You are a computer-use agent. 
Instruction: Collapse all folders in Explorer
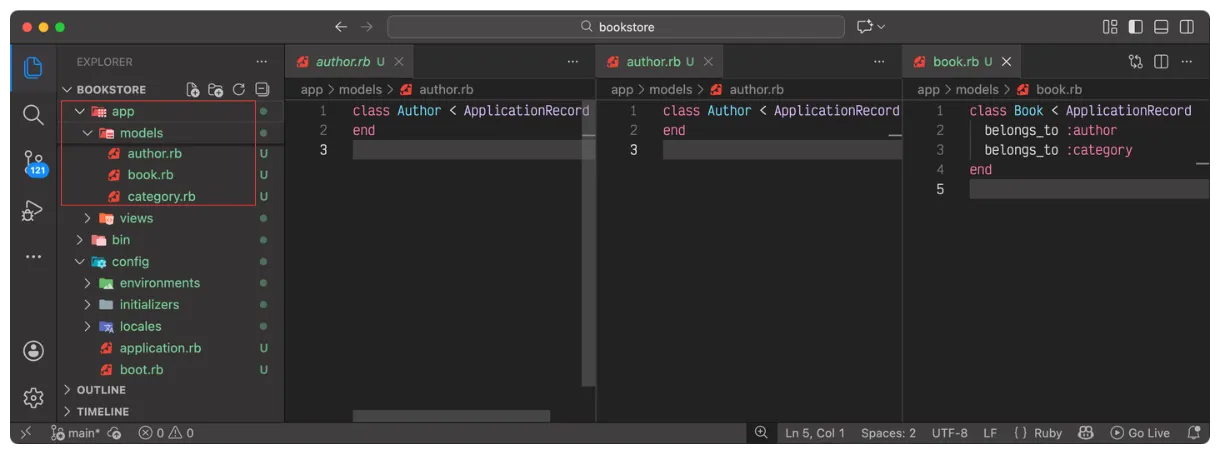pos(262,90)
